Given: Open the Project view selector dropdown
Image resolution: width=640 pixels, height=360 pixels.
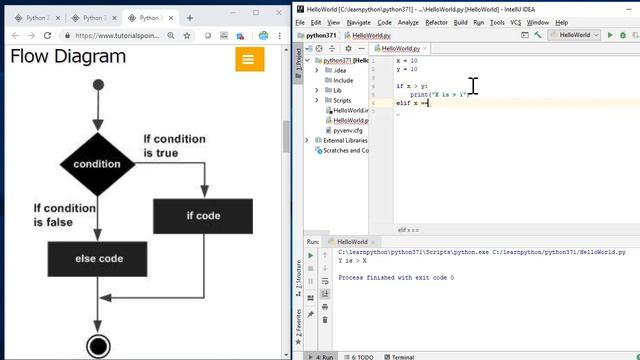Looking at the screenshot, I should (309, 49).
